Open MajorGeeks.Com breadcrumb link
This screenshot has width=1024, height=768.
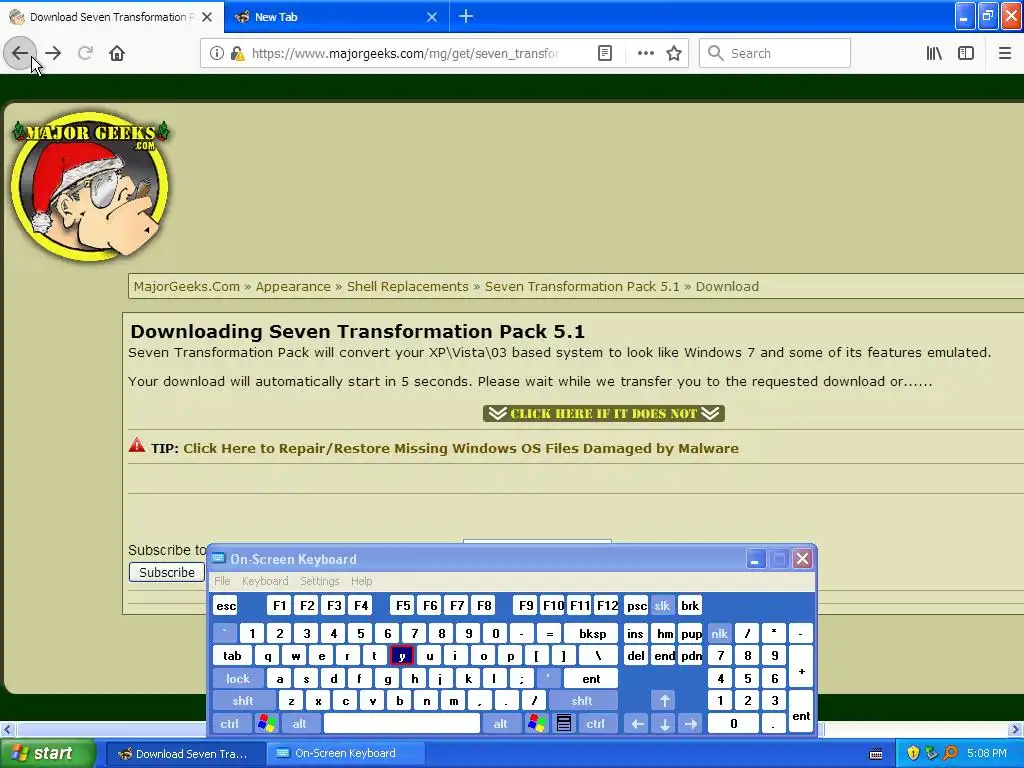(186, 287)
